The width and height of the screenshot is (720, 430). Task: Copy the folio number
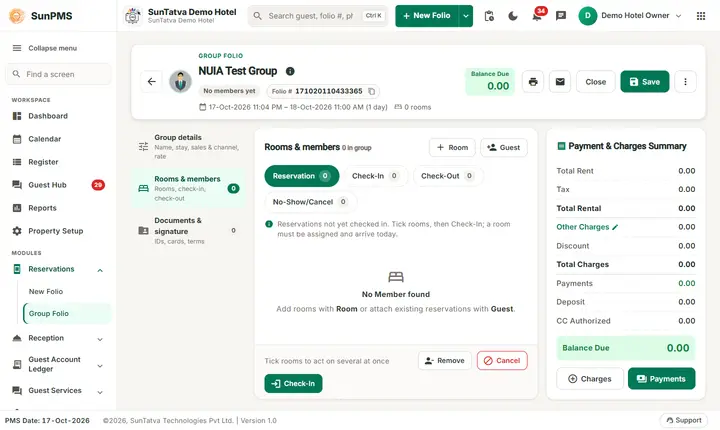371,91
